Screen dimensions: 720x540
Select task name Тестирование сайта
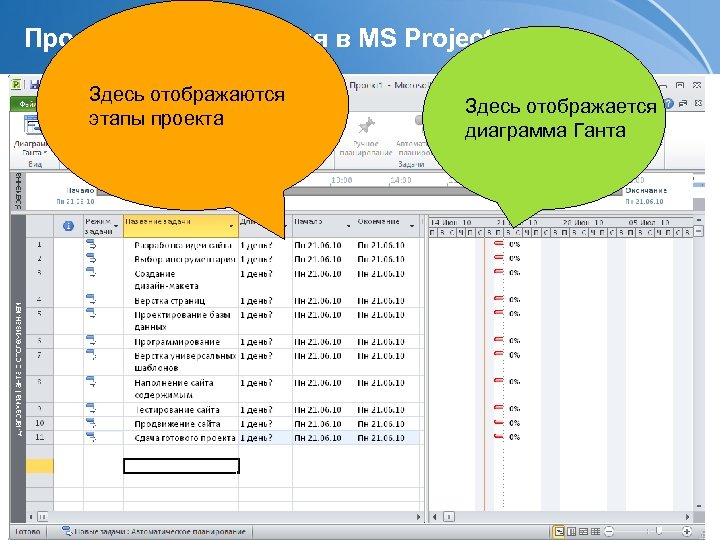(177, 410)
